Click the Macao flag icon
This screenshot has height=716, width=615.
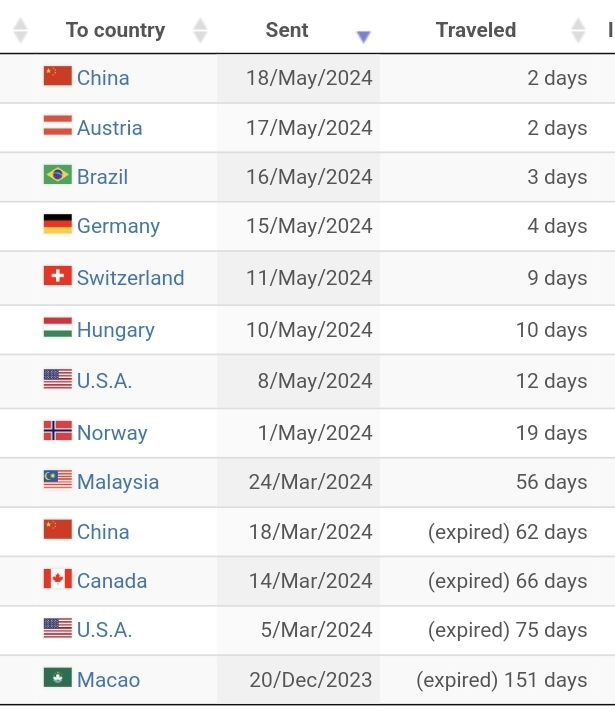click(x=58, y=678)
